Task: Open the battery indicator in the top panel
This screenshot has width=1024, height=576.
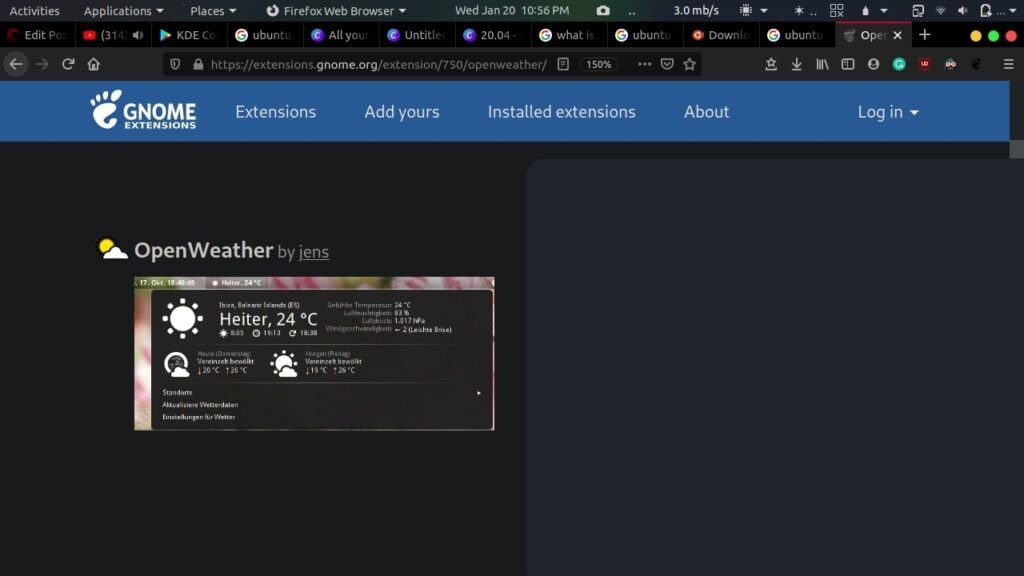Action: tap(985, 10)
